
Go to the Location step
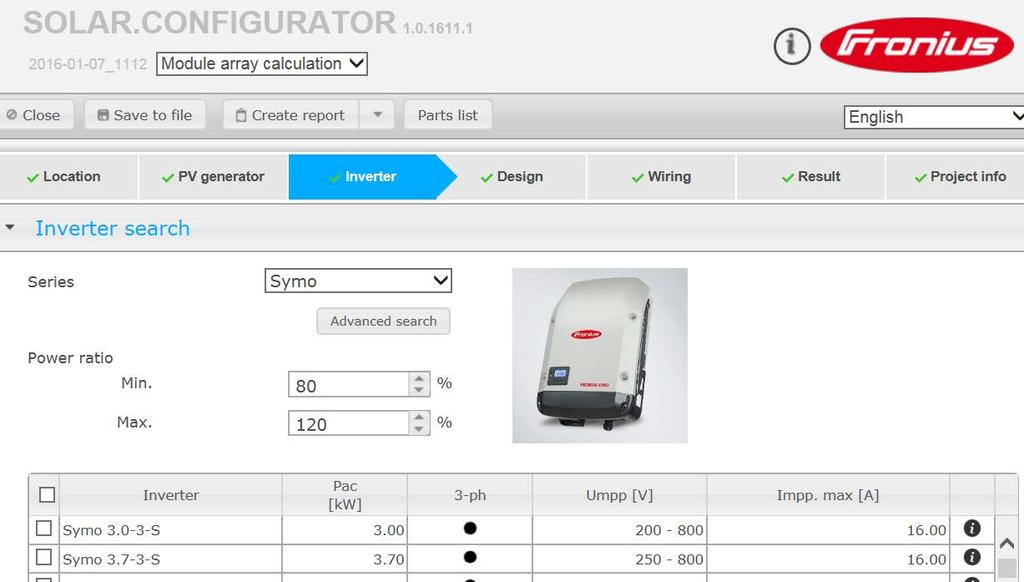69,177
